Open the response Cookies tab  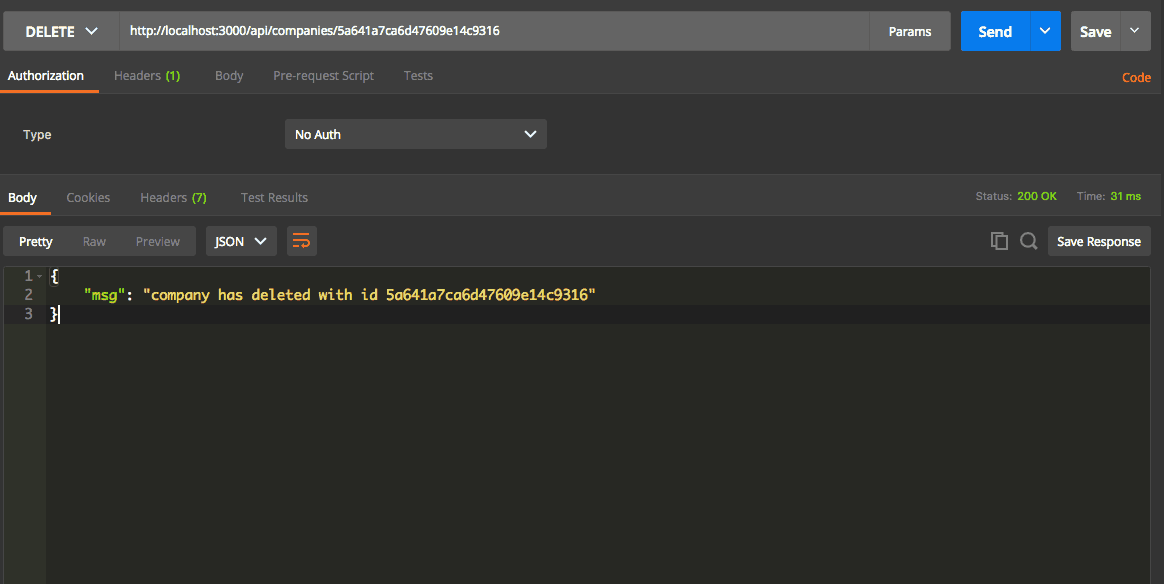point(88,197)
